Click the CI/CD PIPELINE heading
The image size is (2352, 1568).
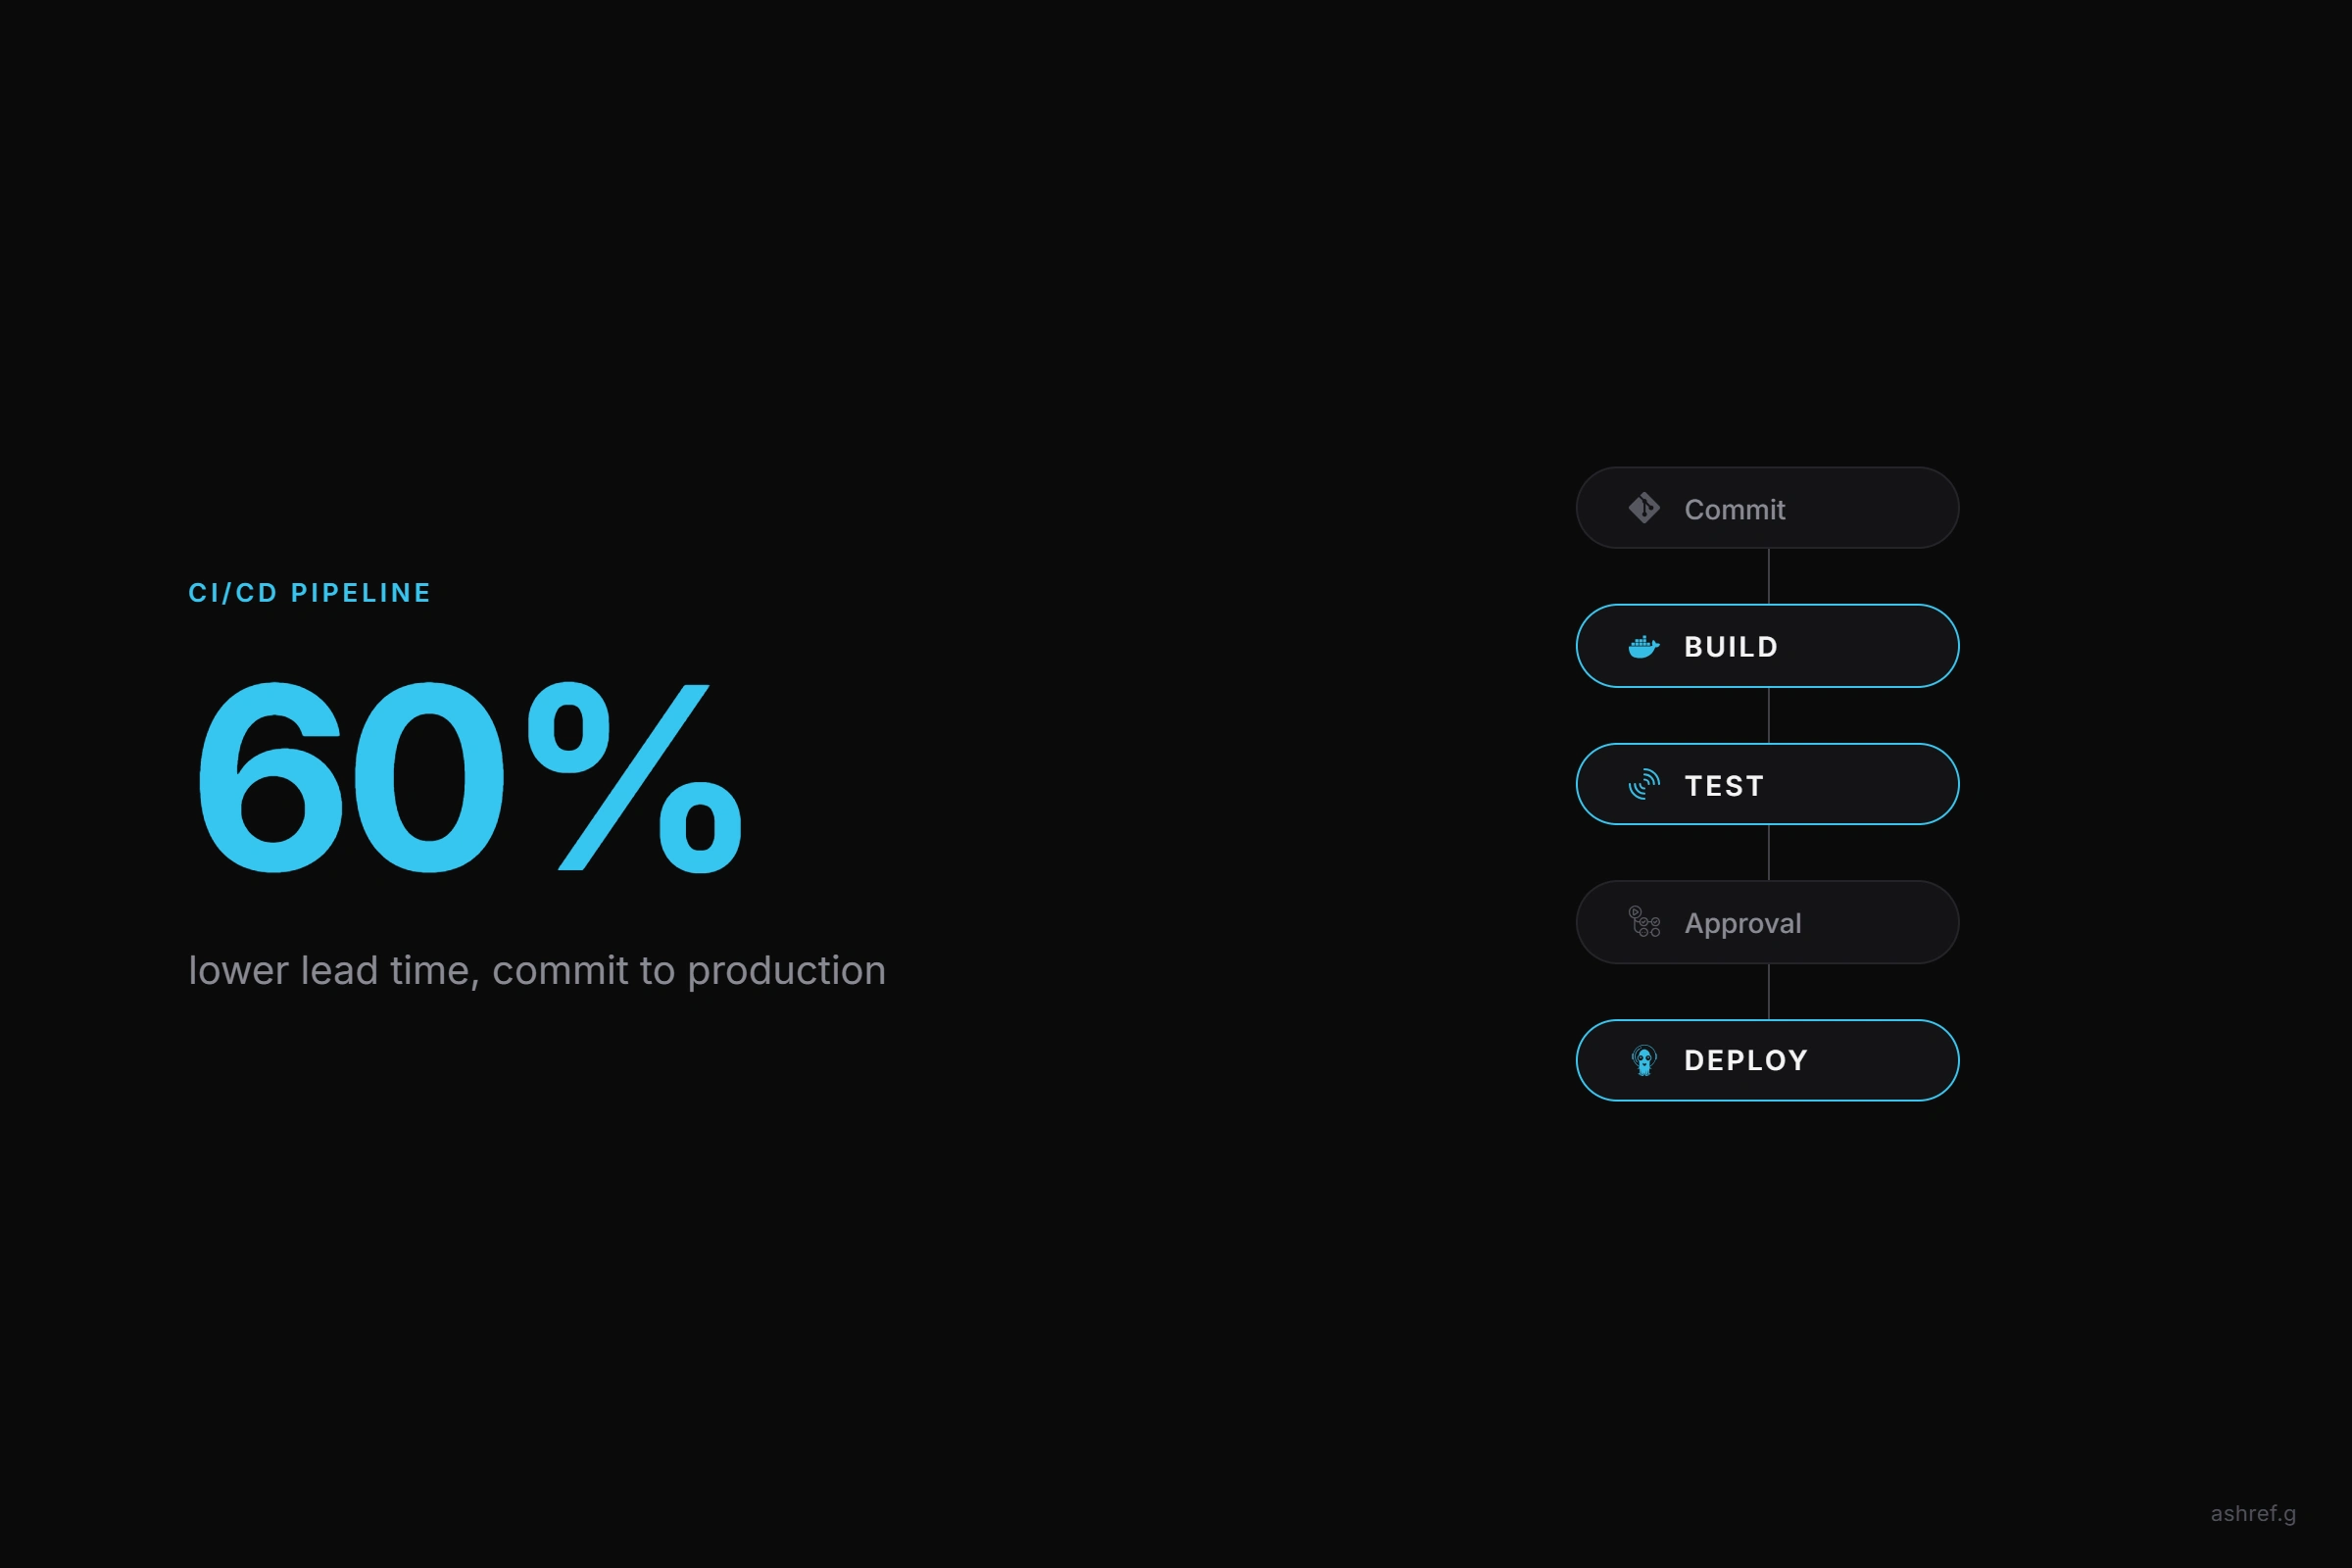click(310, 593)
